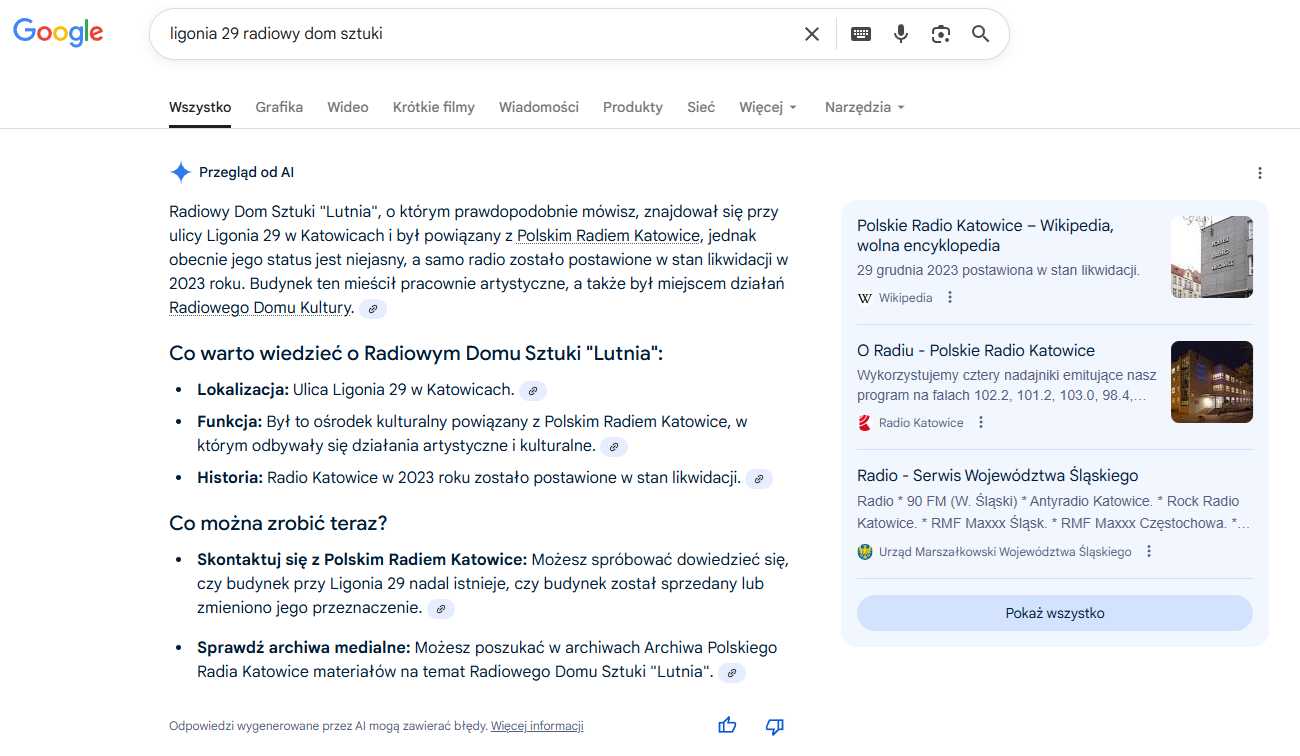Open the three-dot menu beside Radio Katowice source
Viewport: 1300px width, 756px height.
[981, 423]
